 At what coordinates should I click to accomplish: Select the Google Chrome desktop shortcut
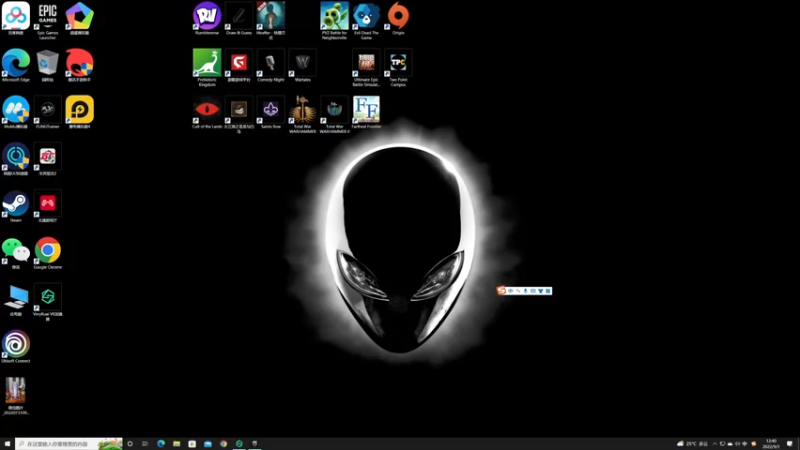tap(47, 253)
